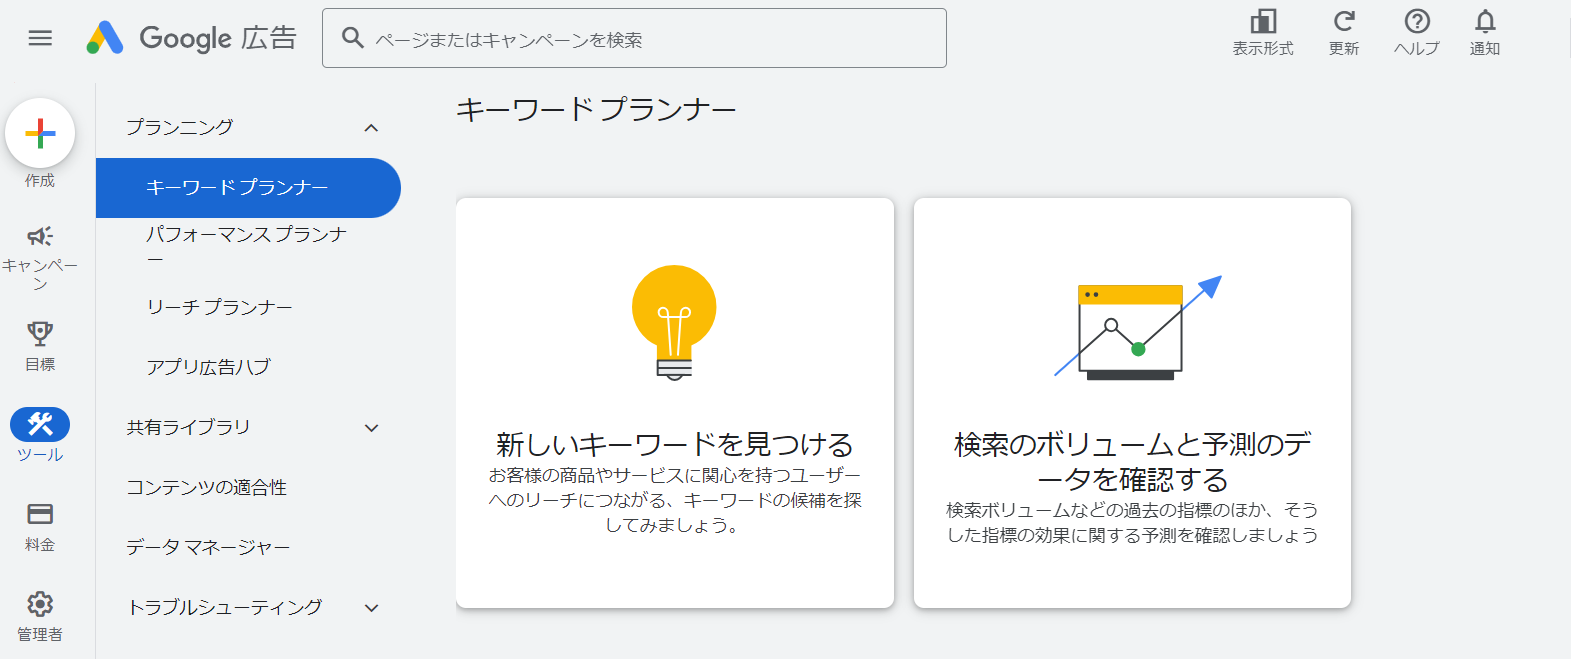Click the キーワード プランナー page title

pos(596,109)
